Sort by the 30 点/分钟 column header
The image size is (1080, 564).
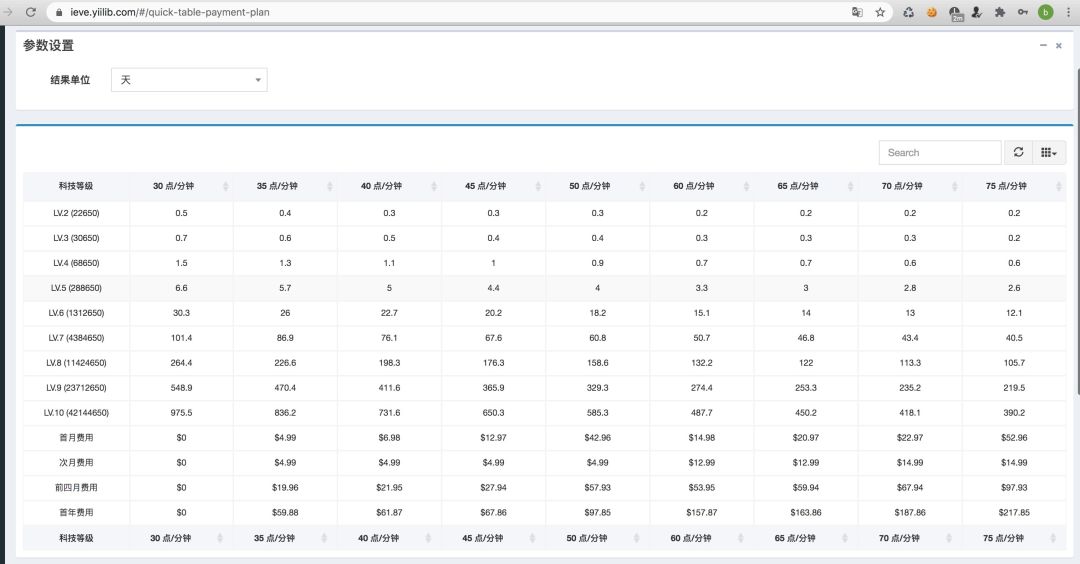tap(181, 186)
